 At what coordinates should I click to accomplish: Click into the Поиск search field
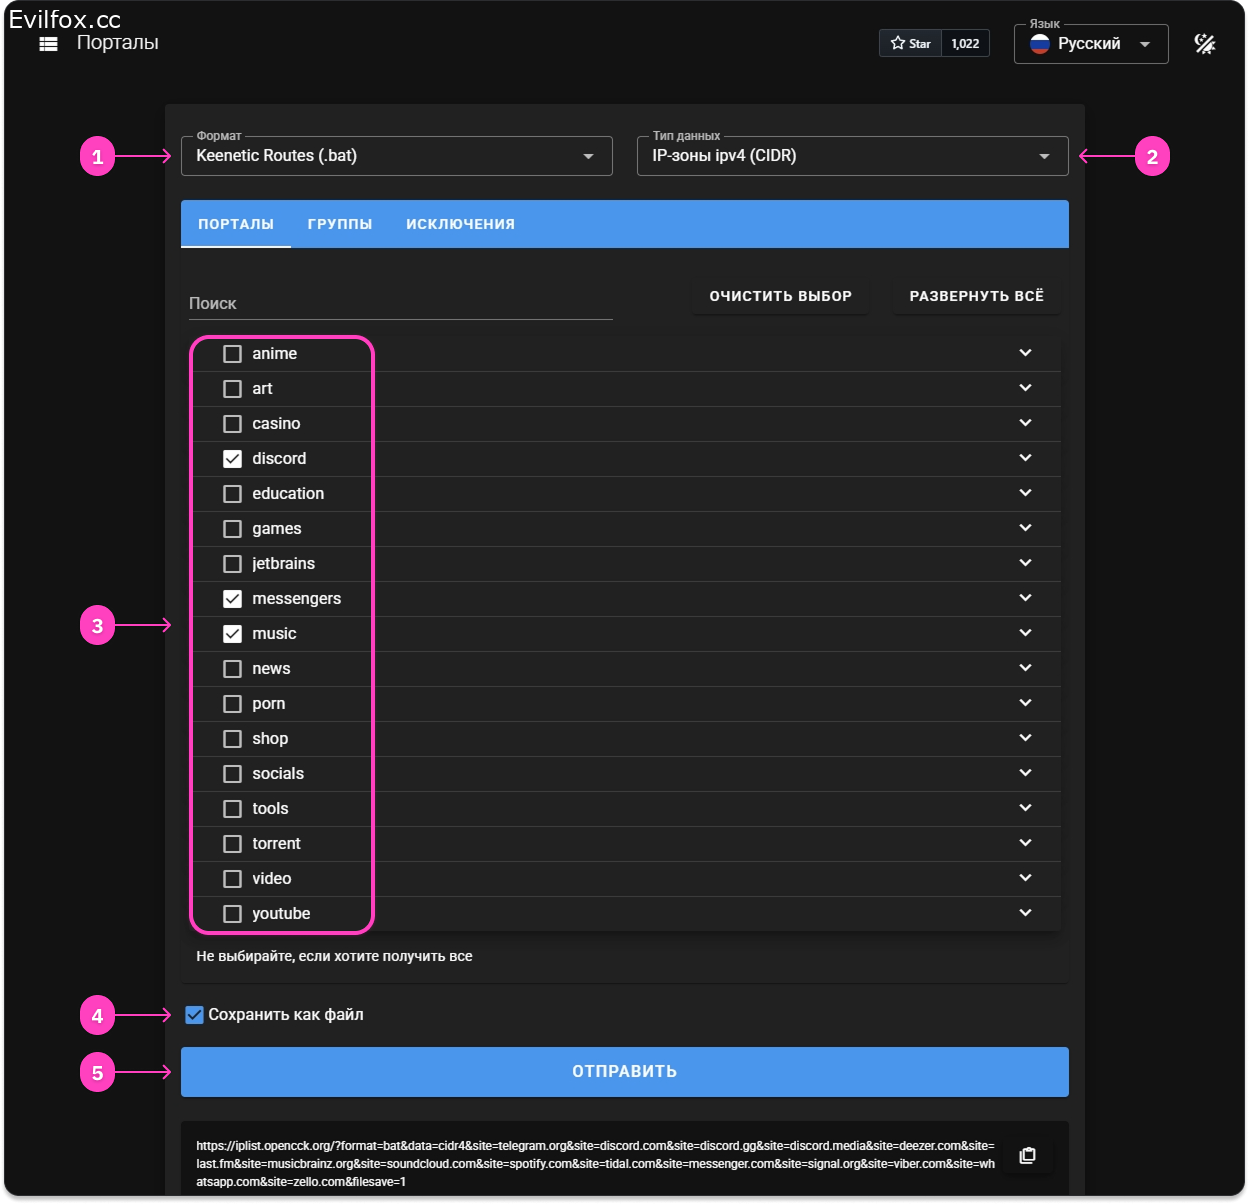pyautogui.click(x=400, y=303)
